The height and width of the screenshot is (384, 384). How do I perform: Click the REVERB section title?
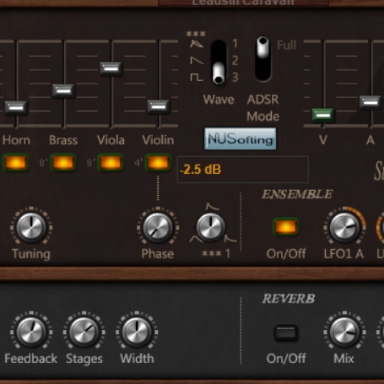click(288, 299)
